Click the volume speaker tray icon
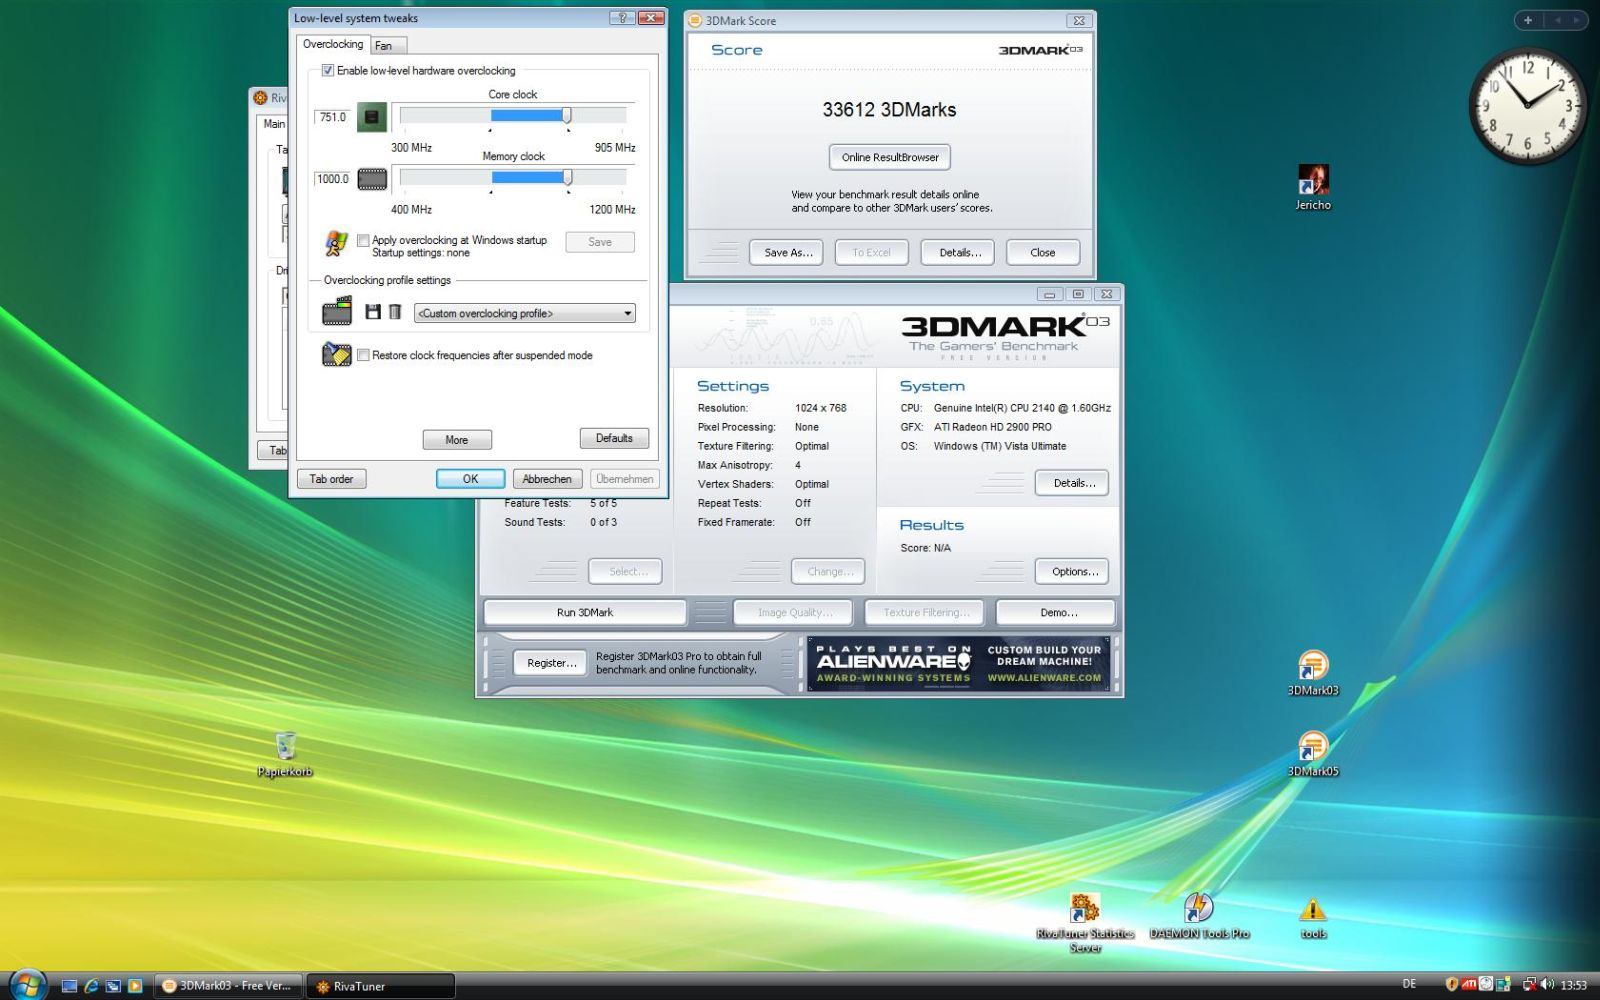Image resolution: width=1600 pixels, height=1000 pixels. [1547, 985]
